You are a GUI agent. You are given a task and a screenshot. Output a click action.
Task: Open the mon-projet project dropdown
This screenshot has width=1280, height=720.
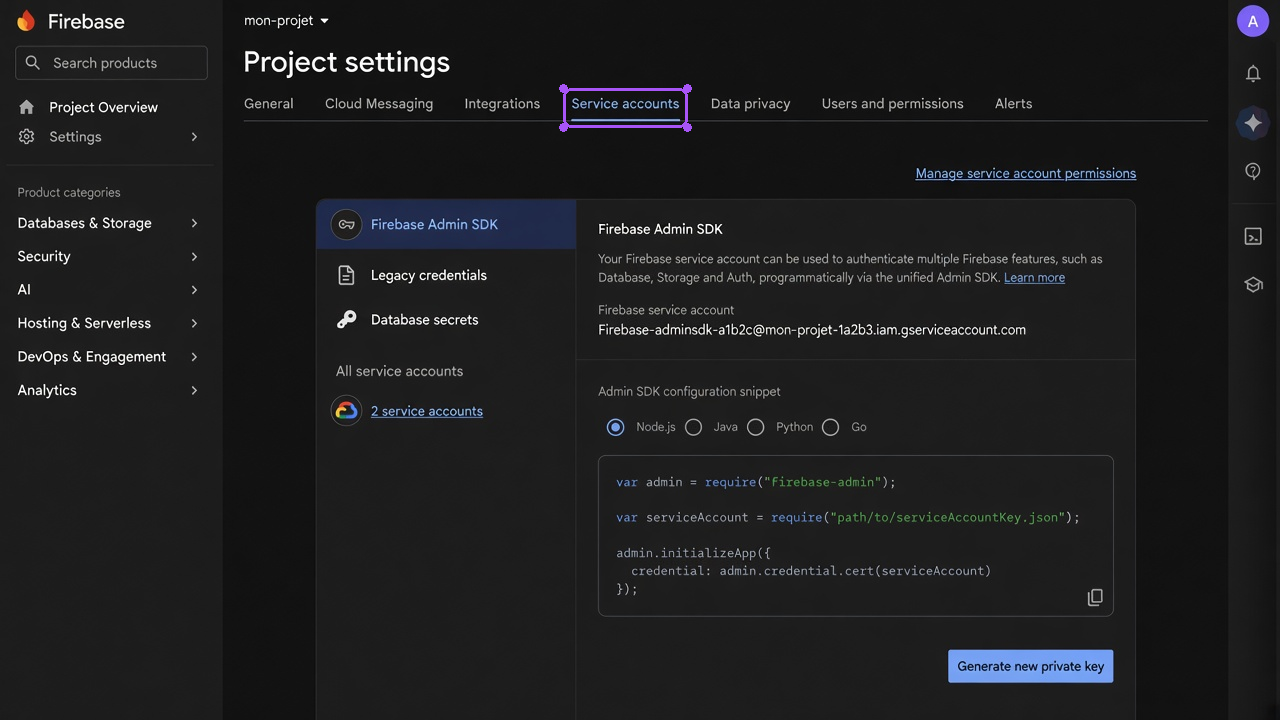pos(286,20)
